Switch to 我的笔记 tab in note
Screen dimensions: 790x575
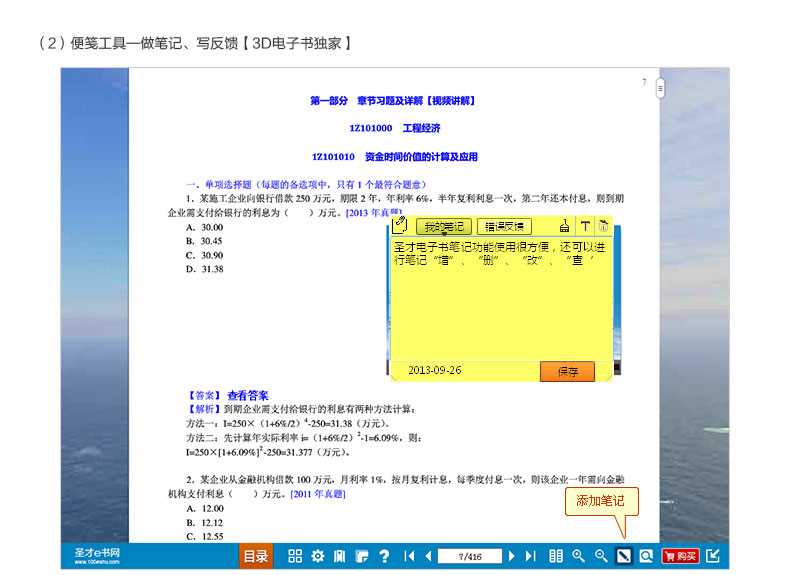[x=443, y=227]
